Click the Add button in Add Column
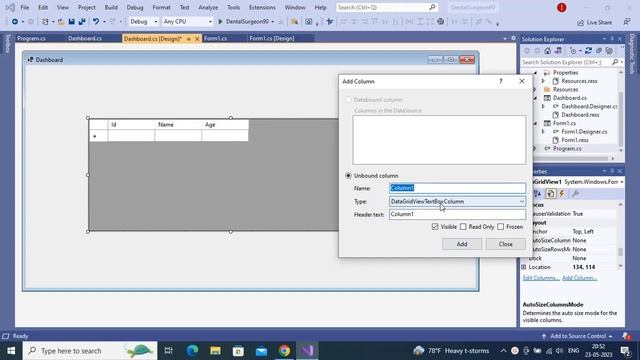Screen dimensions: 640x360 coord(462,244)
